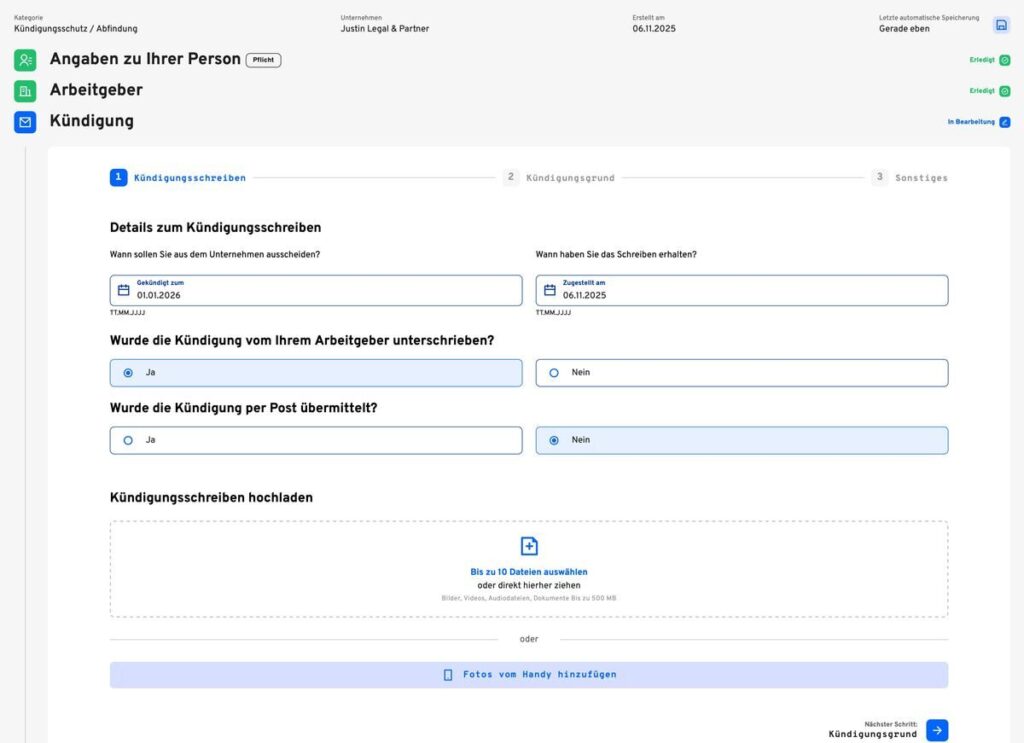
Task: Collapse the Kündigung section header
Action: pos(92,121)
